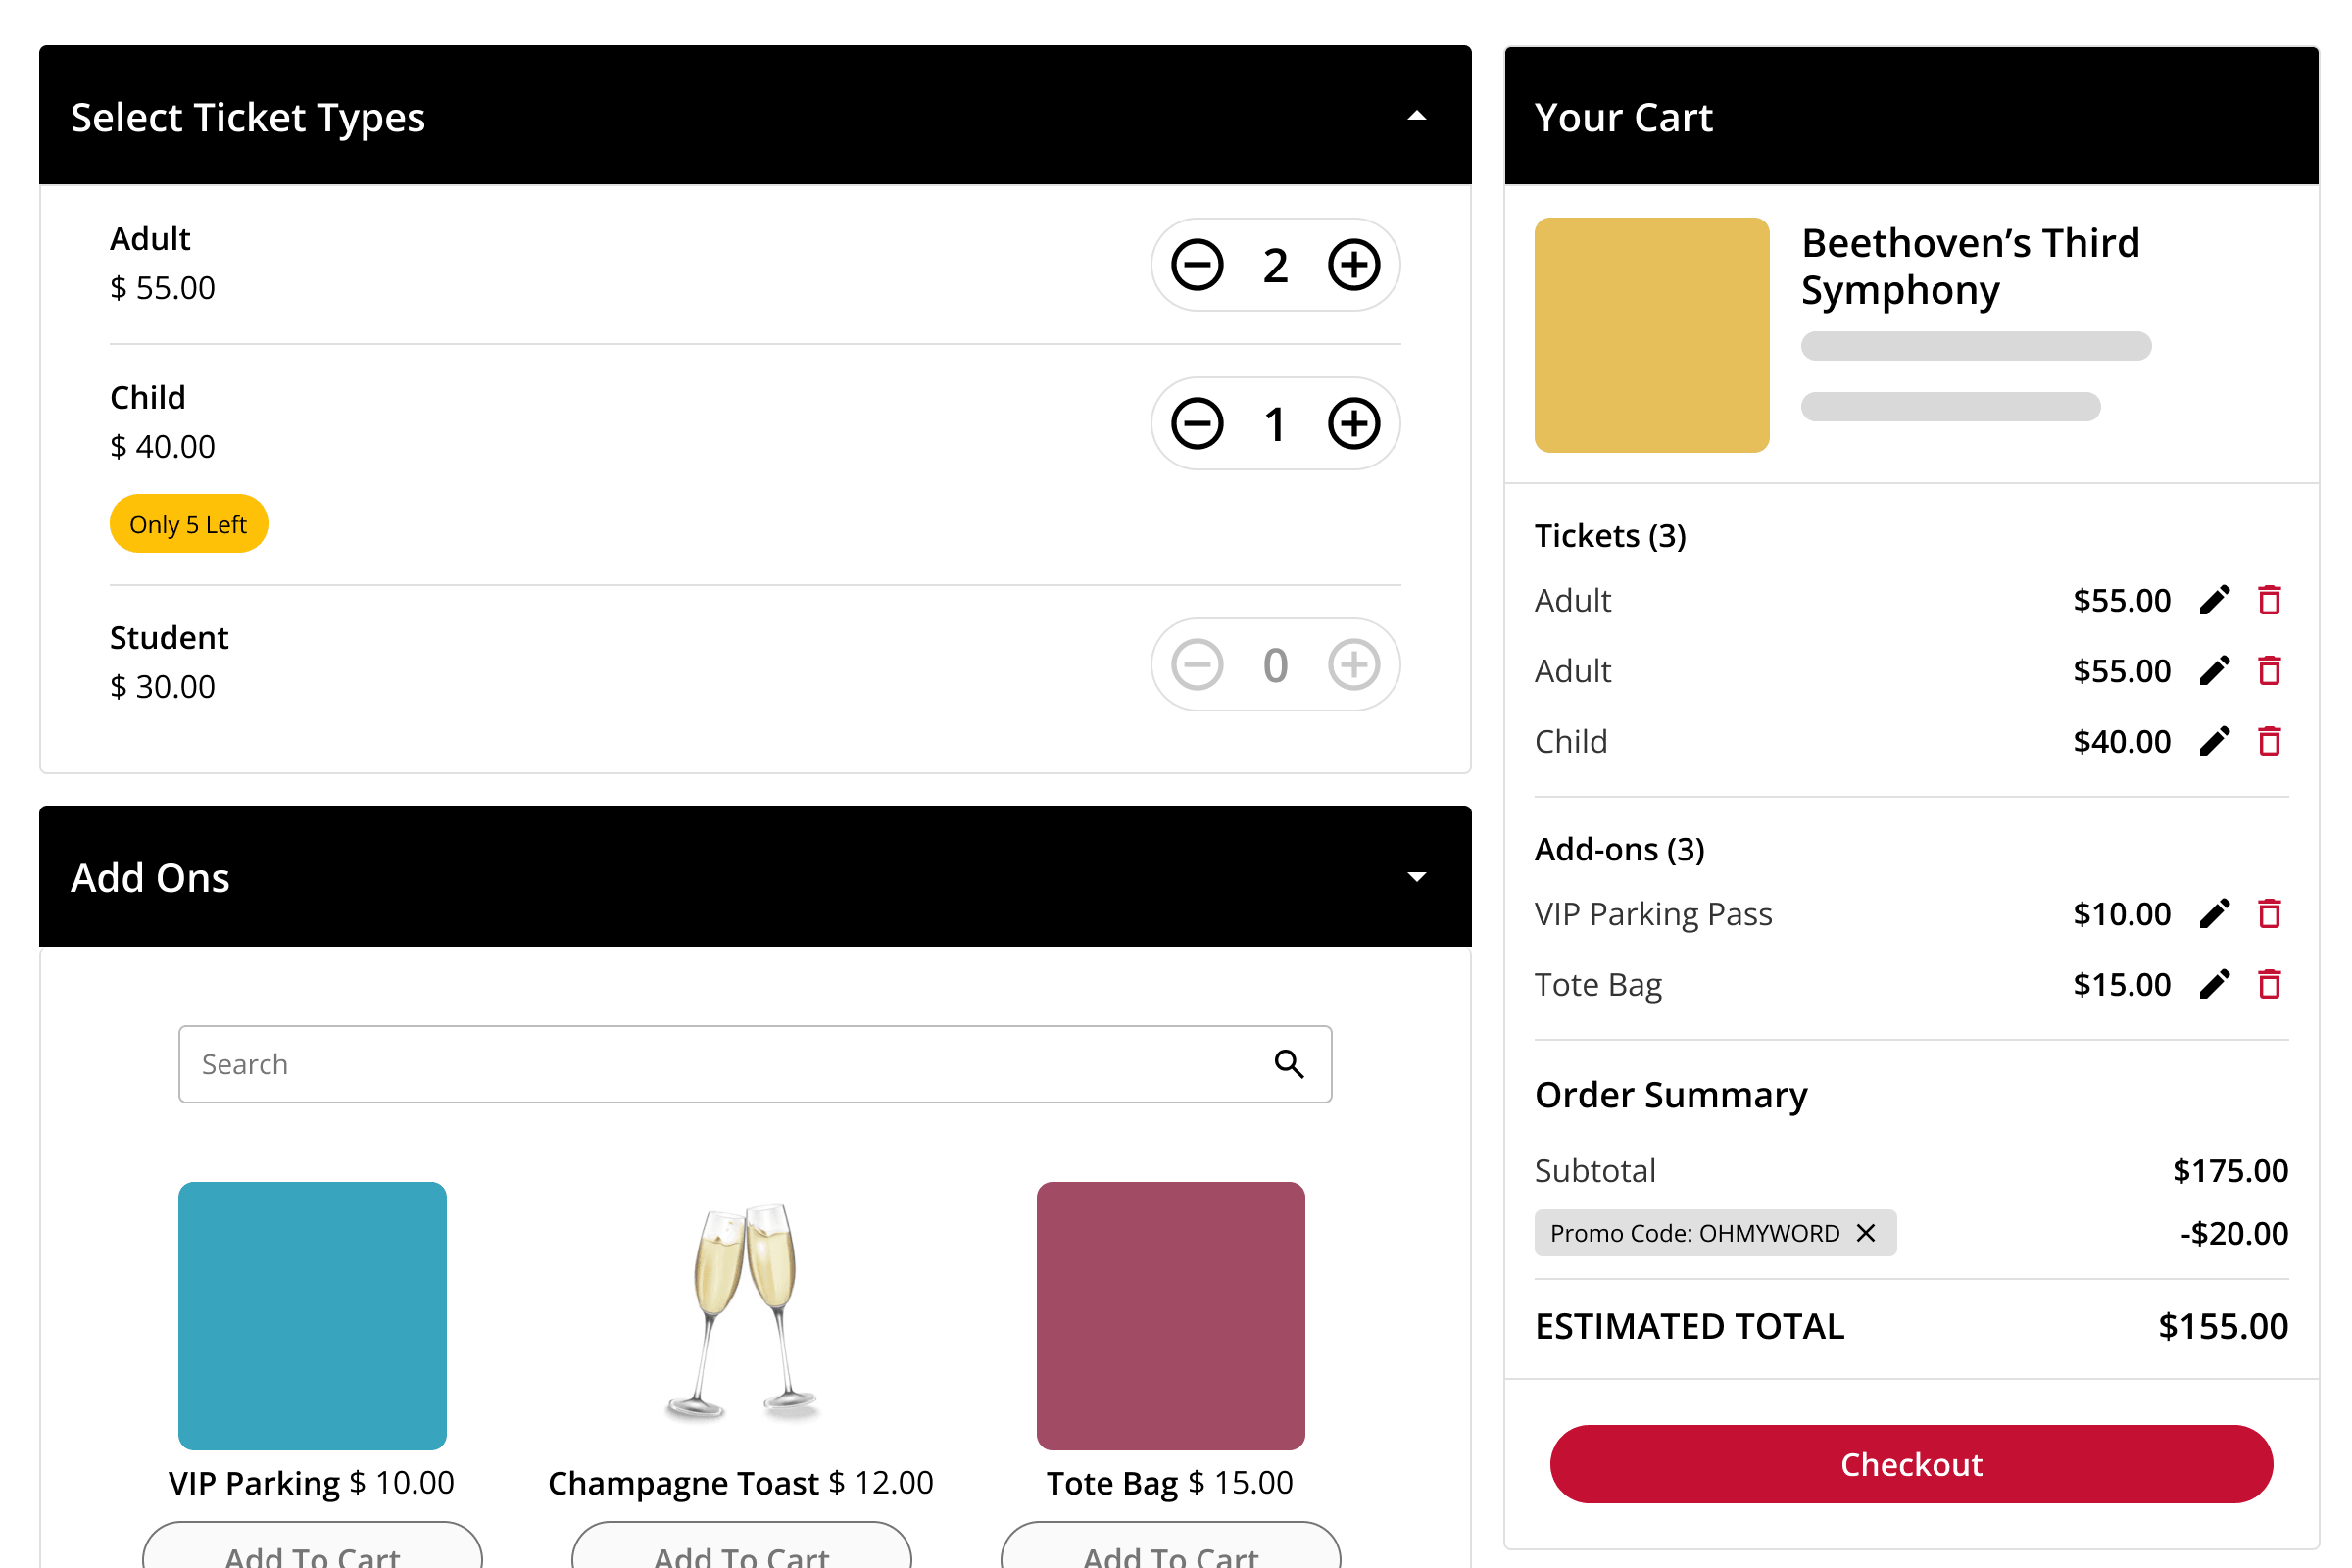This screenshot has width=2352, height=1568.
Task: Focus the add-ons Search field
Action: tap(755, 1064)
